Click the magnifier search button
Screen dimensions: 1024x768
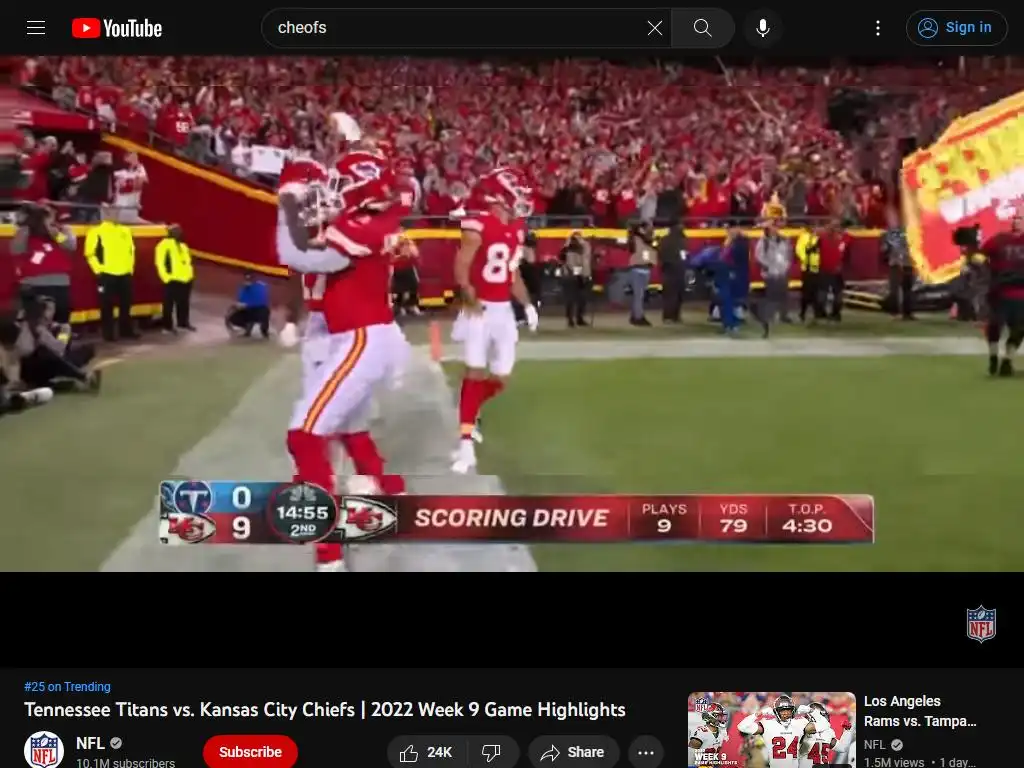pyautogui.click(x=703, y=27)
